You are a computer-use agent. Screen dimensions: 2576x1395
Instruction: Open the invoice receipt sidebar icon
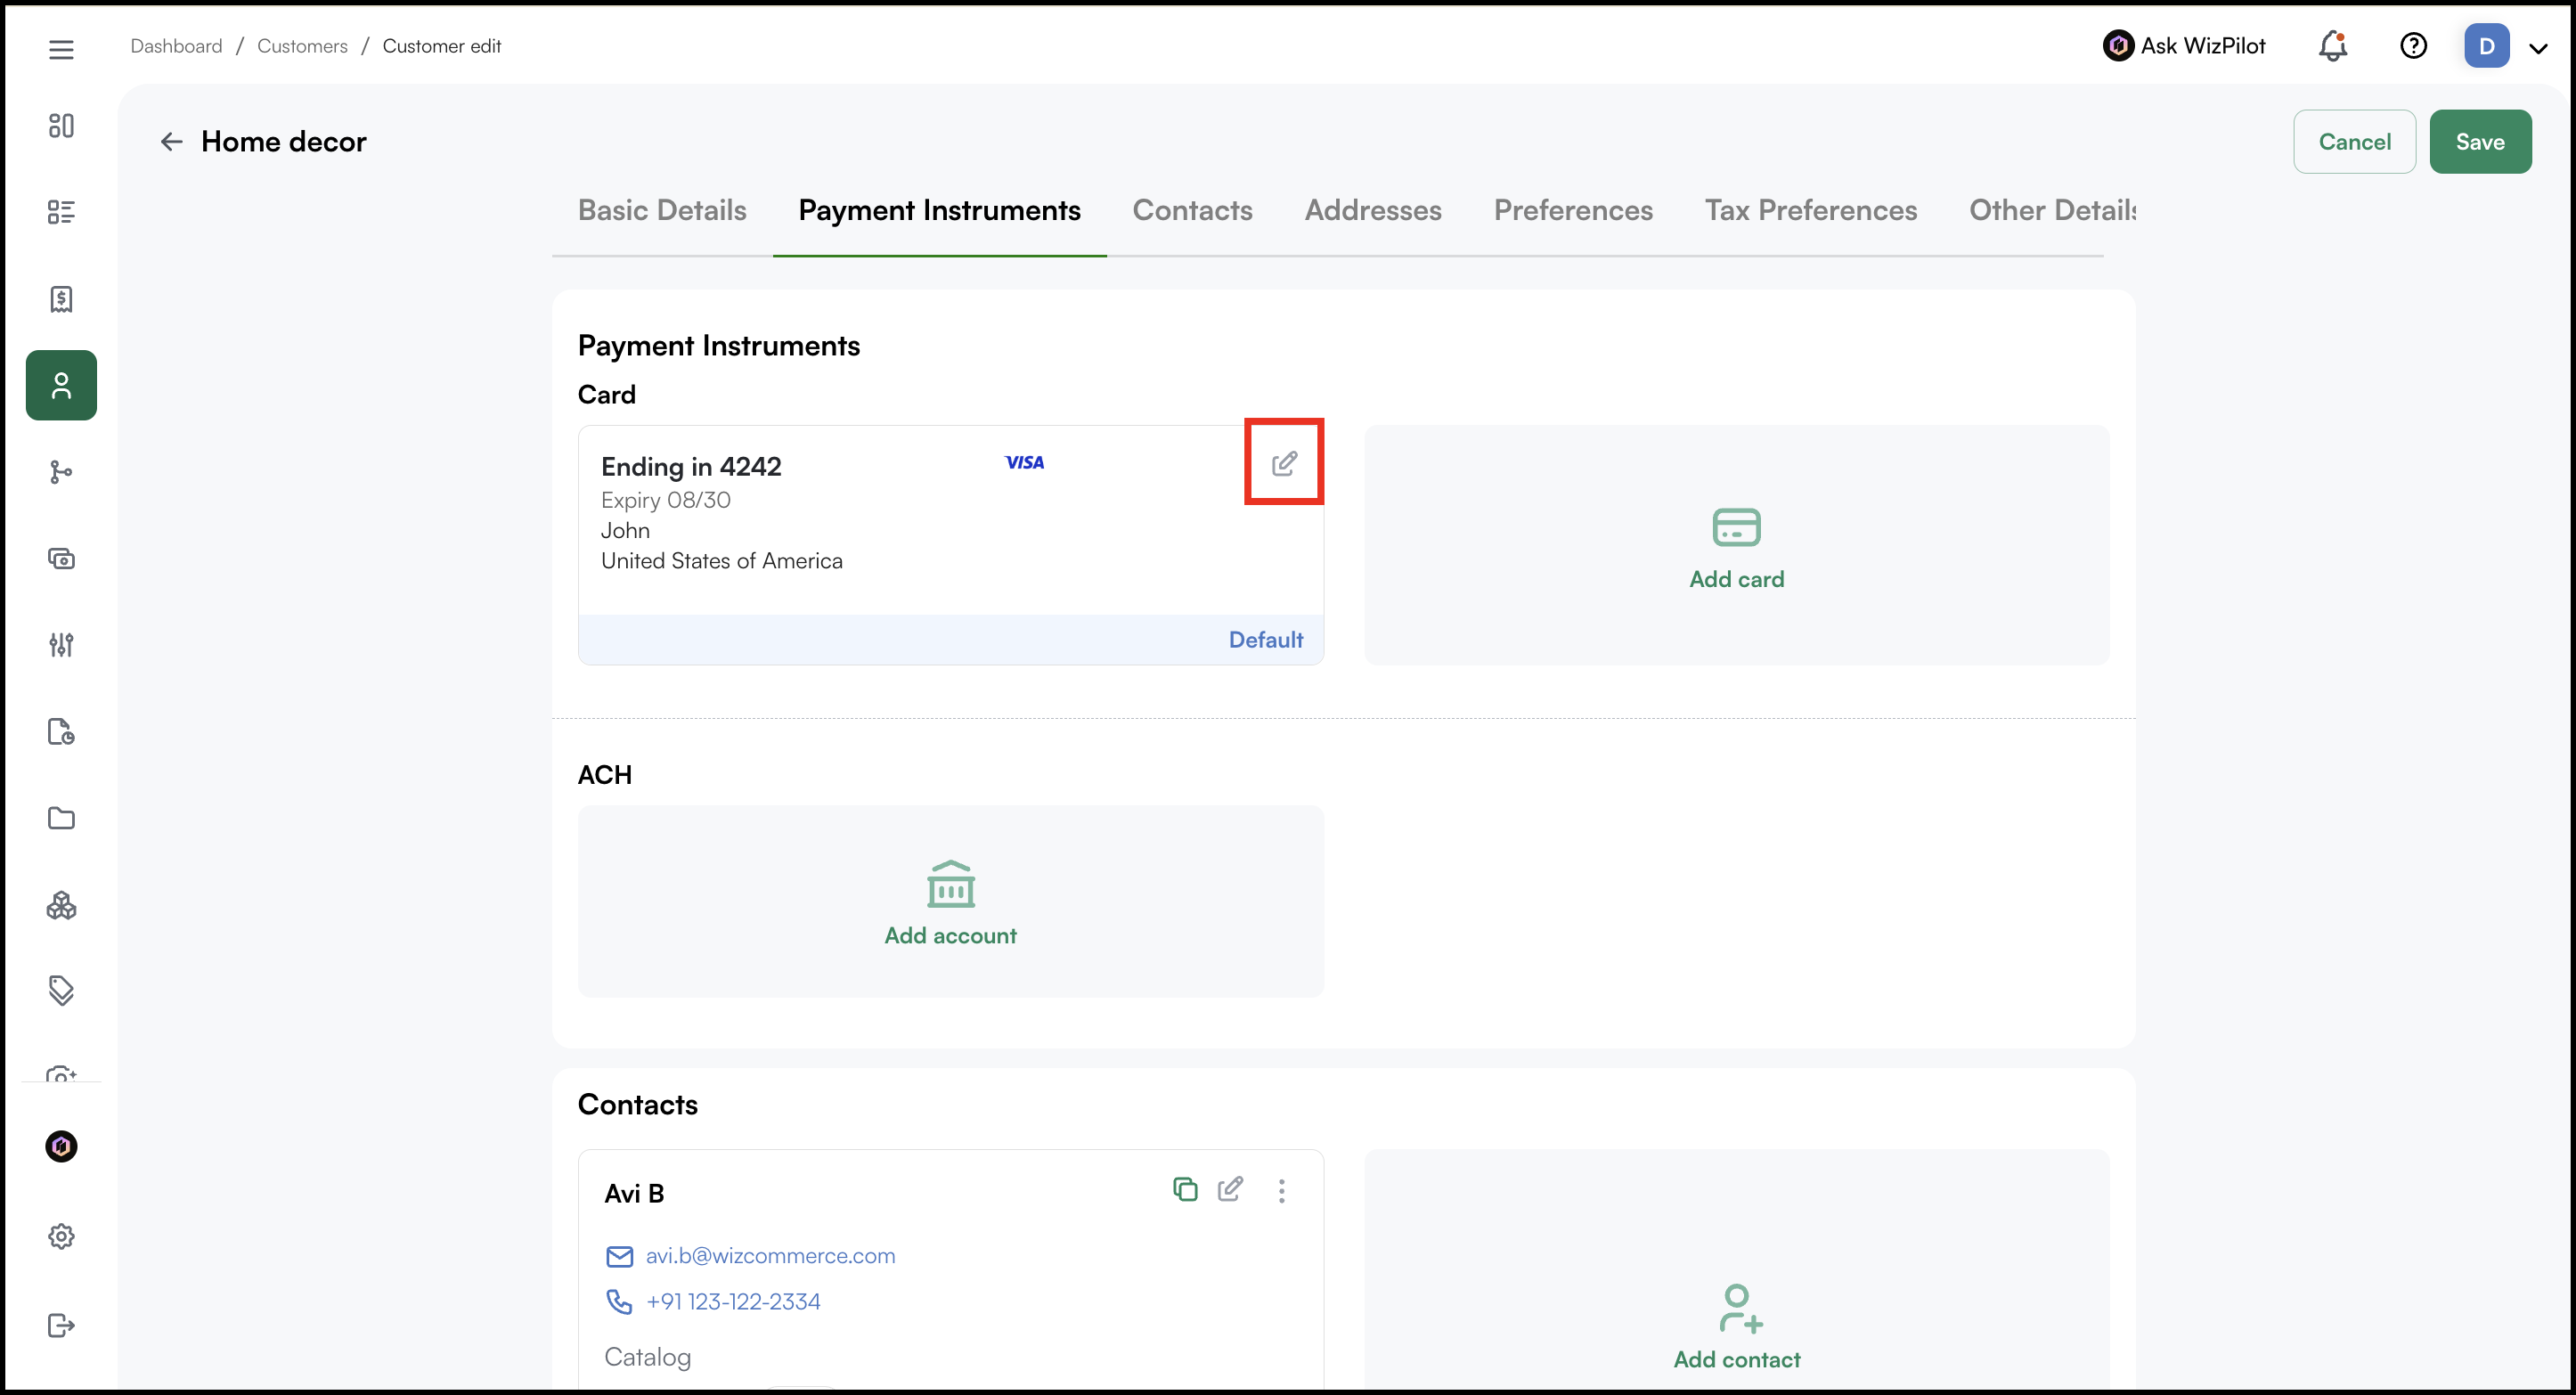[61, 299]
